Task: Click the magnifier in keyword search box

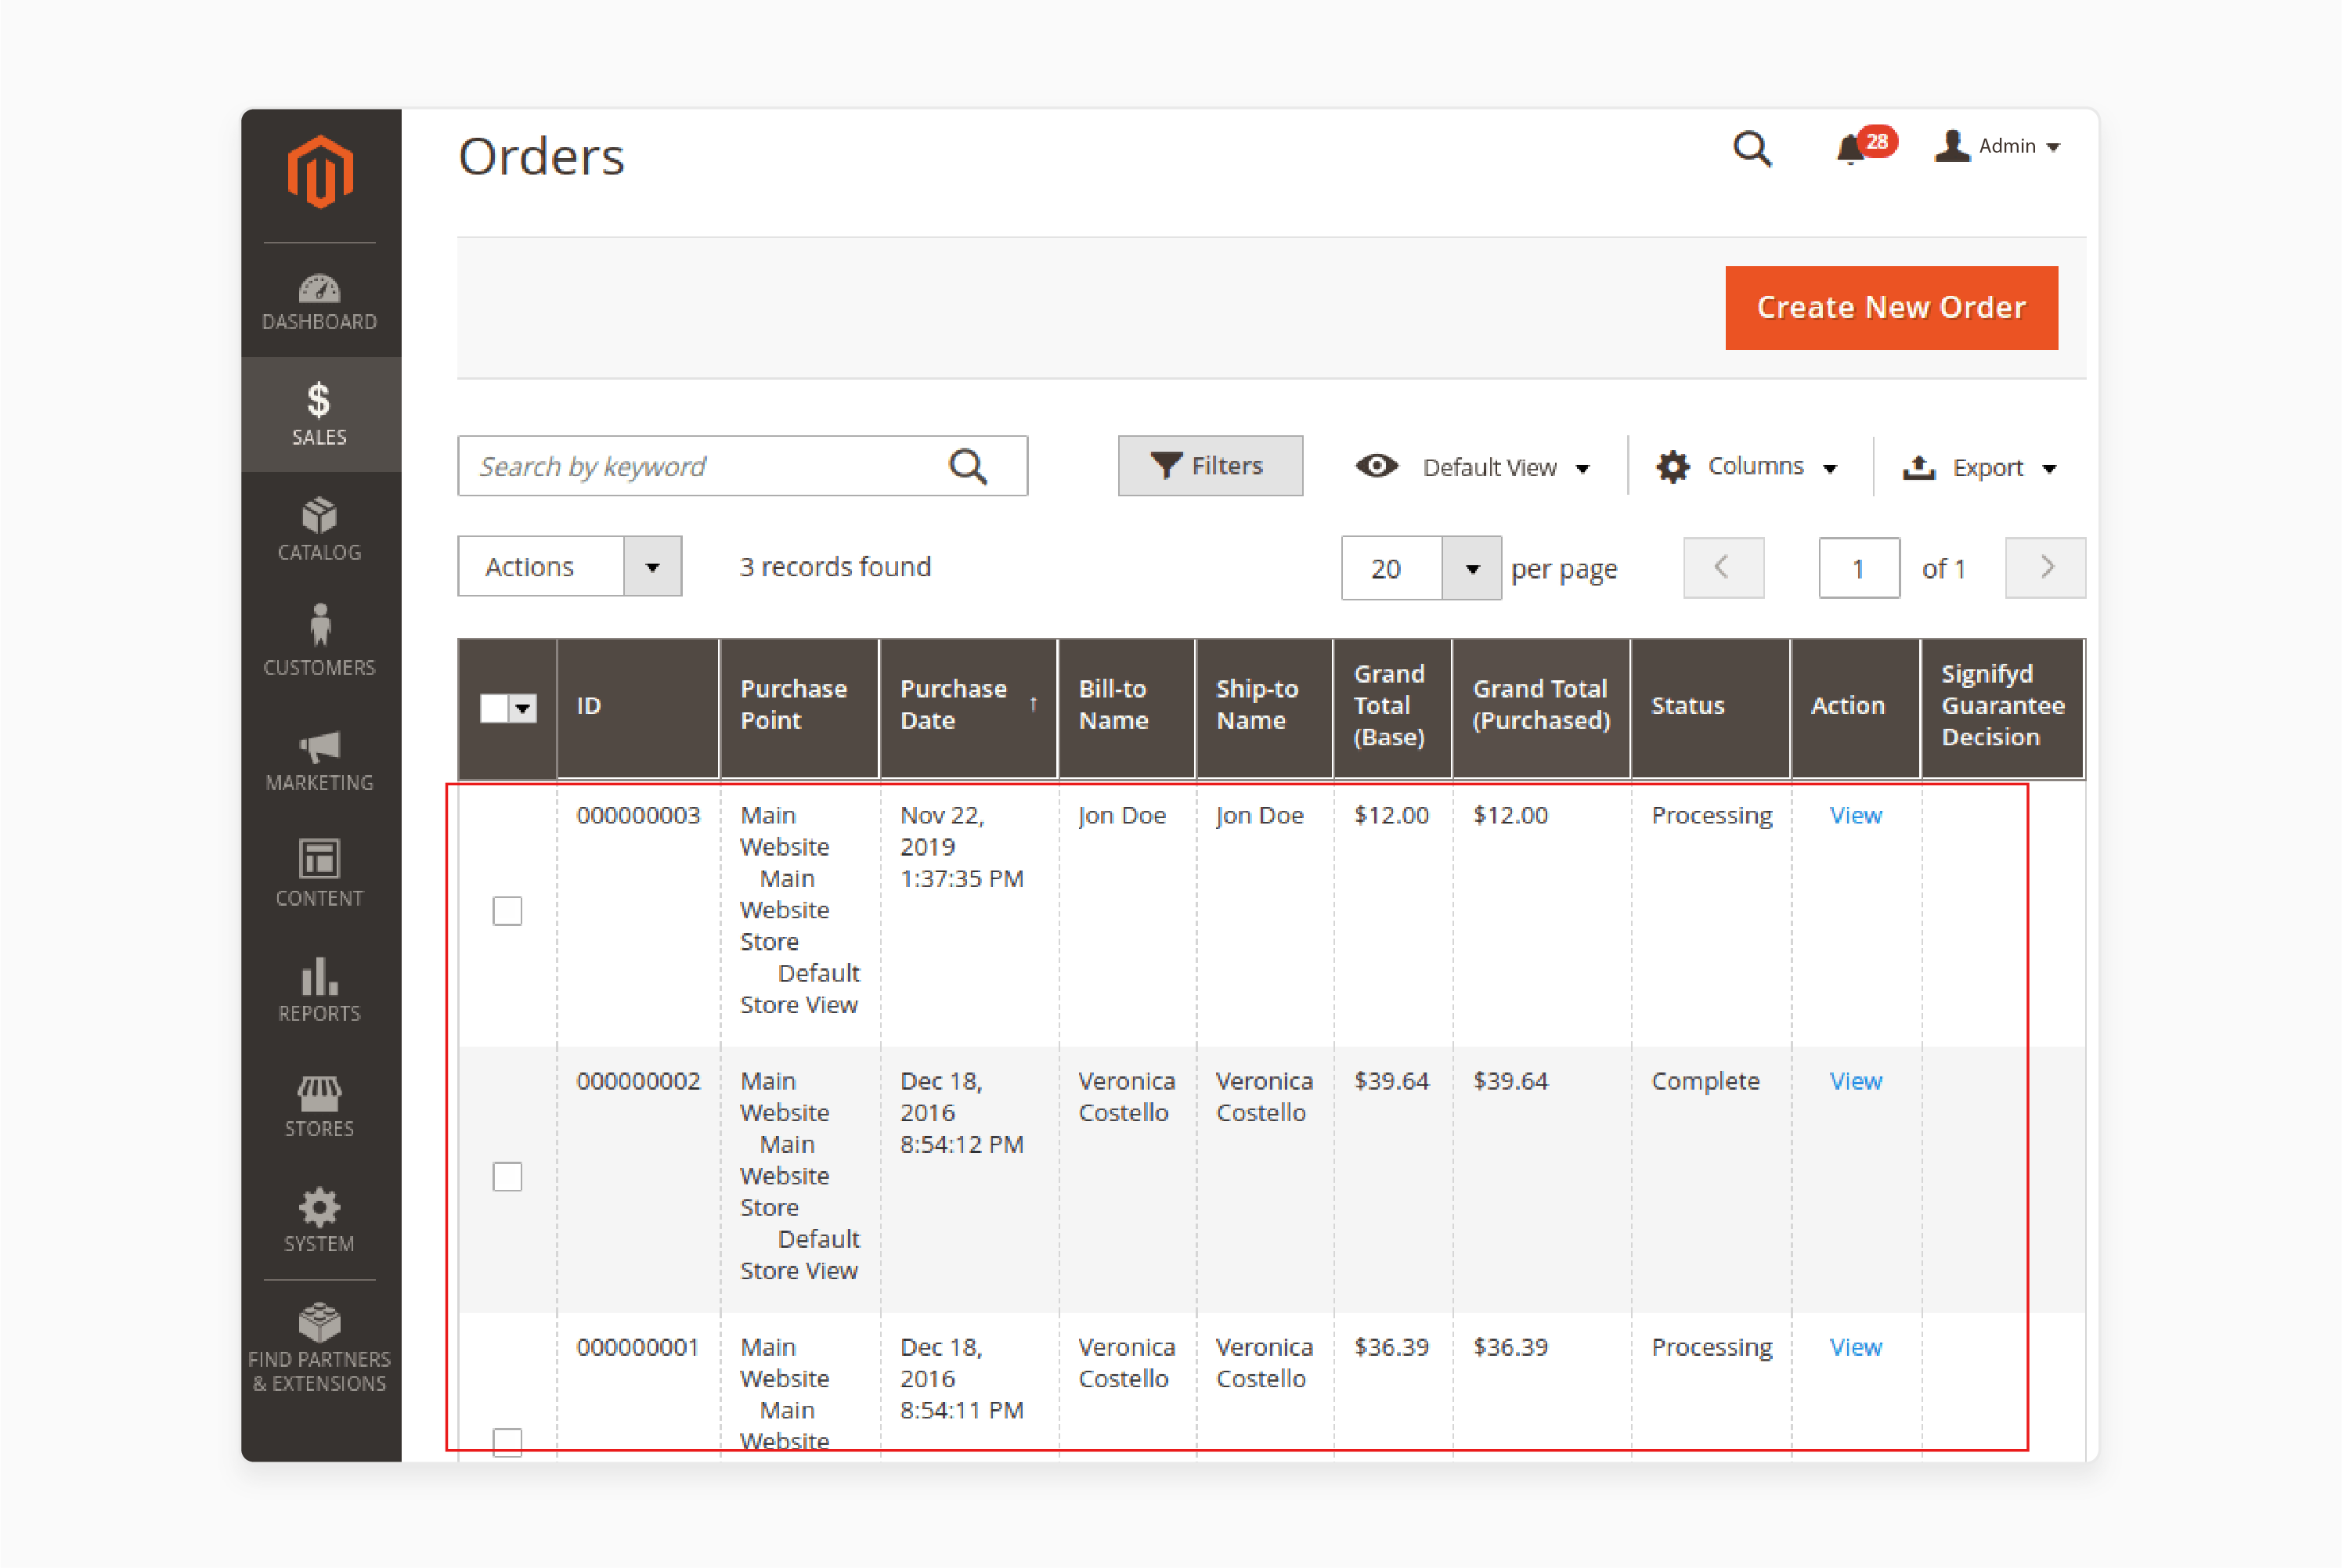Action: click(x=968, y=466)
